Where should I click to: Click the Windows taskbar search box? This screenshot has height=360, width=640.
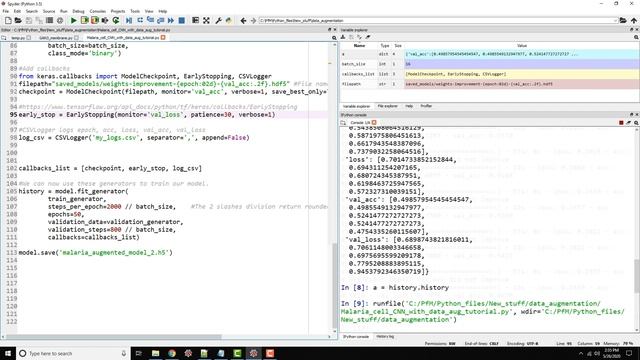(73, 353)
